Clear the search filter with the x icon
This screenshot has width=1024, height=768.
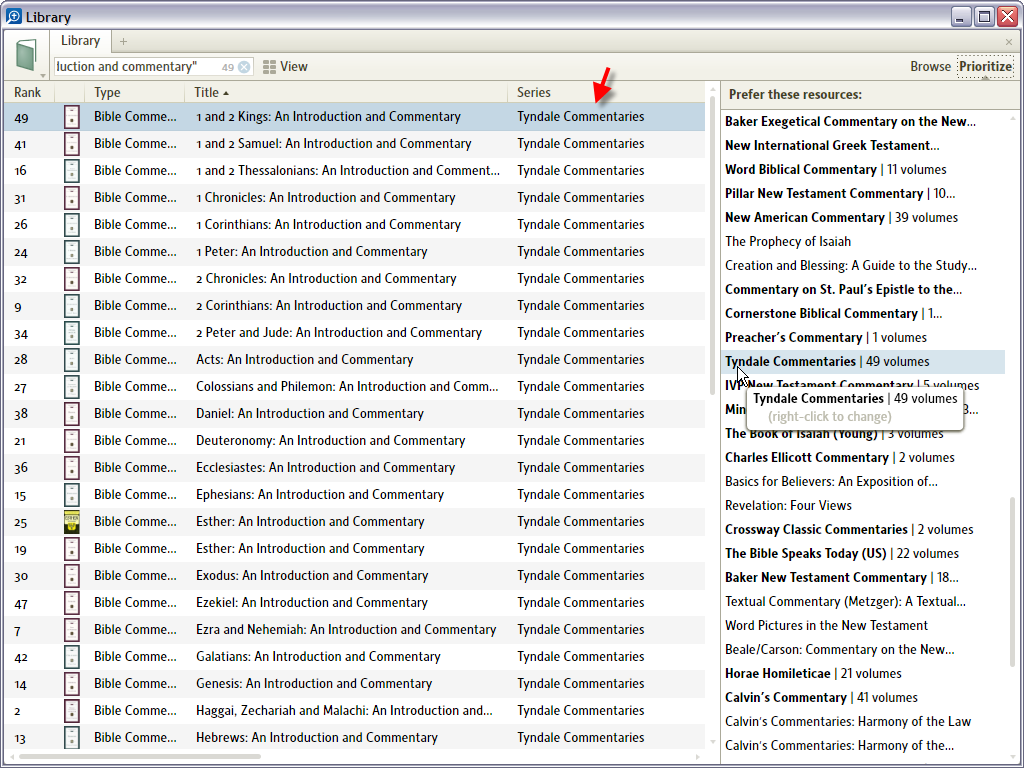click(244, 67)
